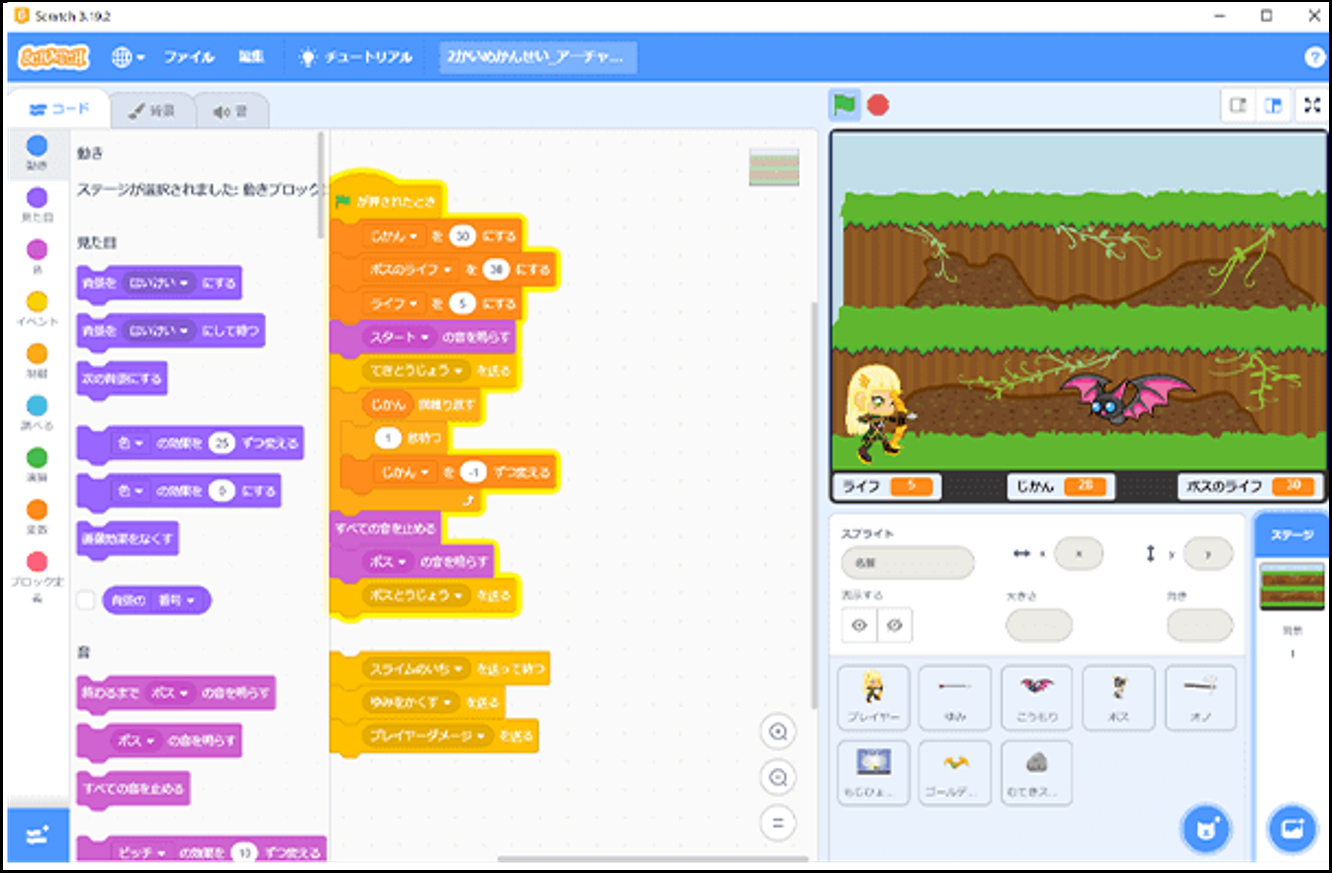
Task: Show sprite using the eye icon
Action: [859, 625]
